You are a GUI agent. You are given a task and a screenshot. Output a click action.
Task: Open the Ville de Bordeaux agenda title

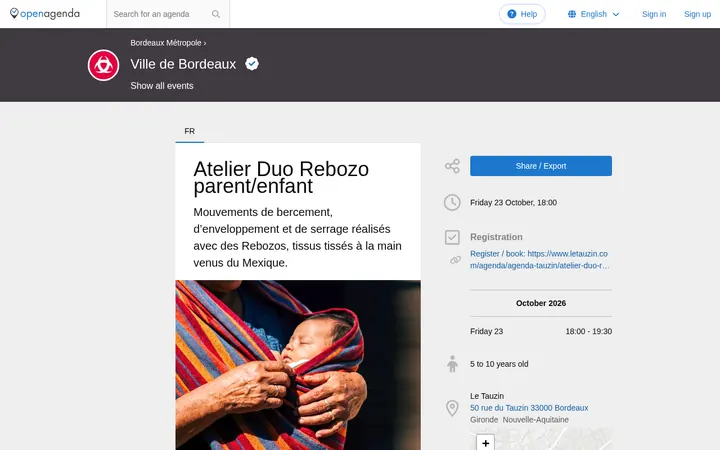(x=183, y=64)
